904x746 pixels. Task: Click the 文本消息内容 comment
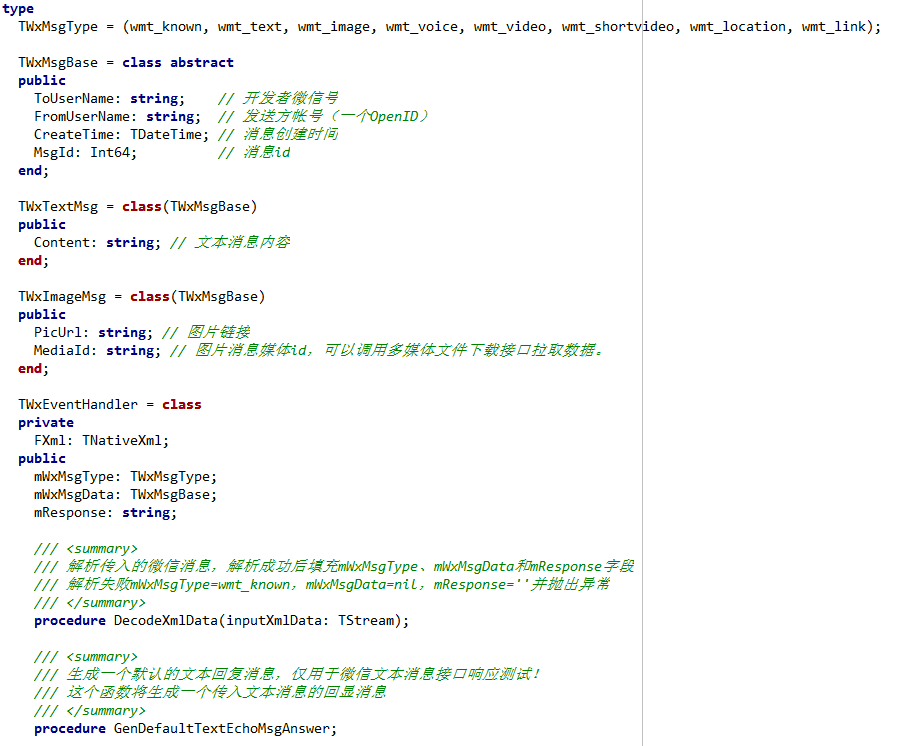(x=230, y=243)
